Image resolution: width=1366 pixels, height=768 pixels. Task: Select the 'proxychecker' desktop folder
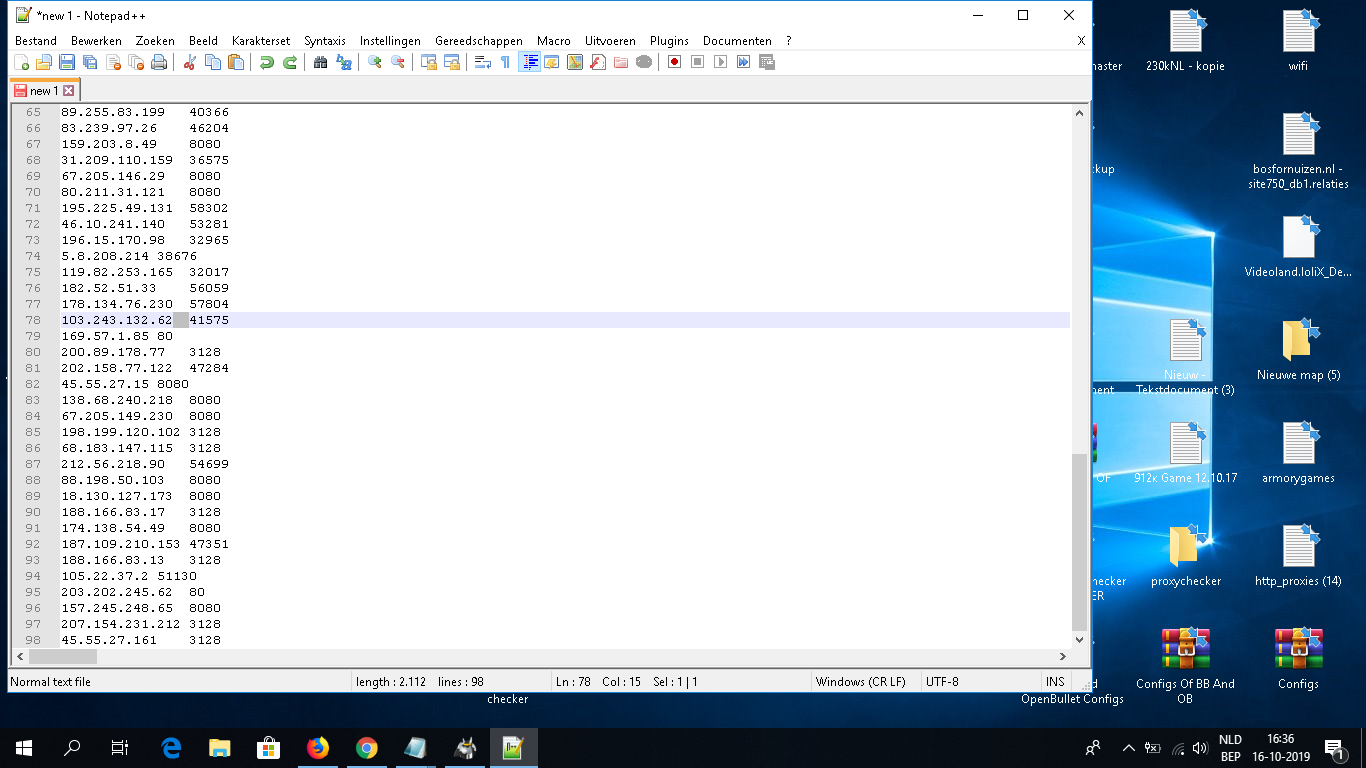1185,557
